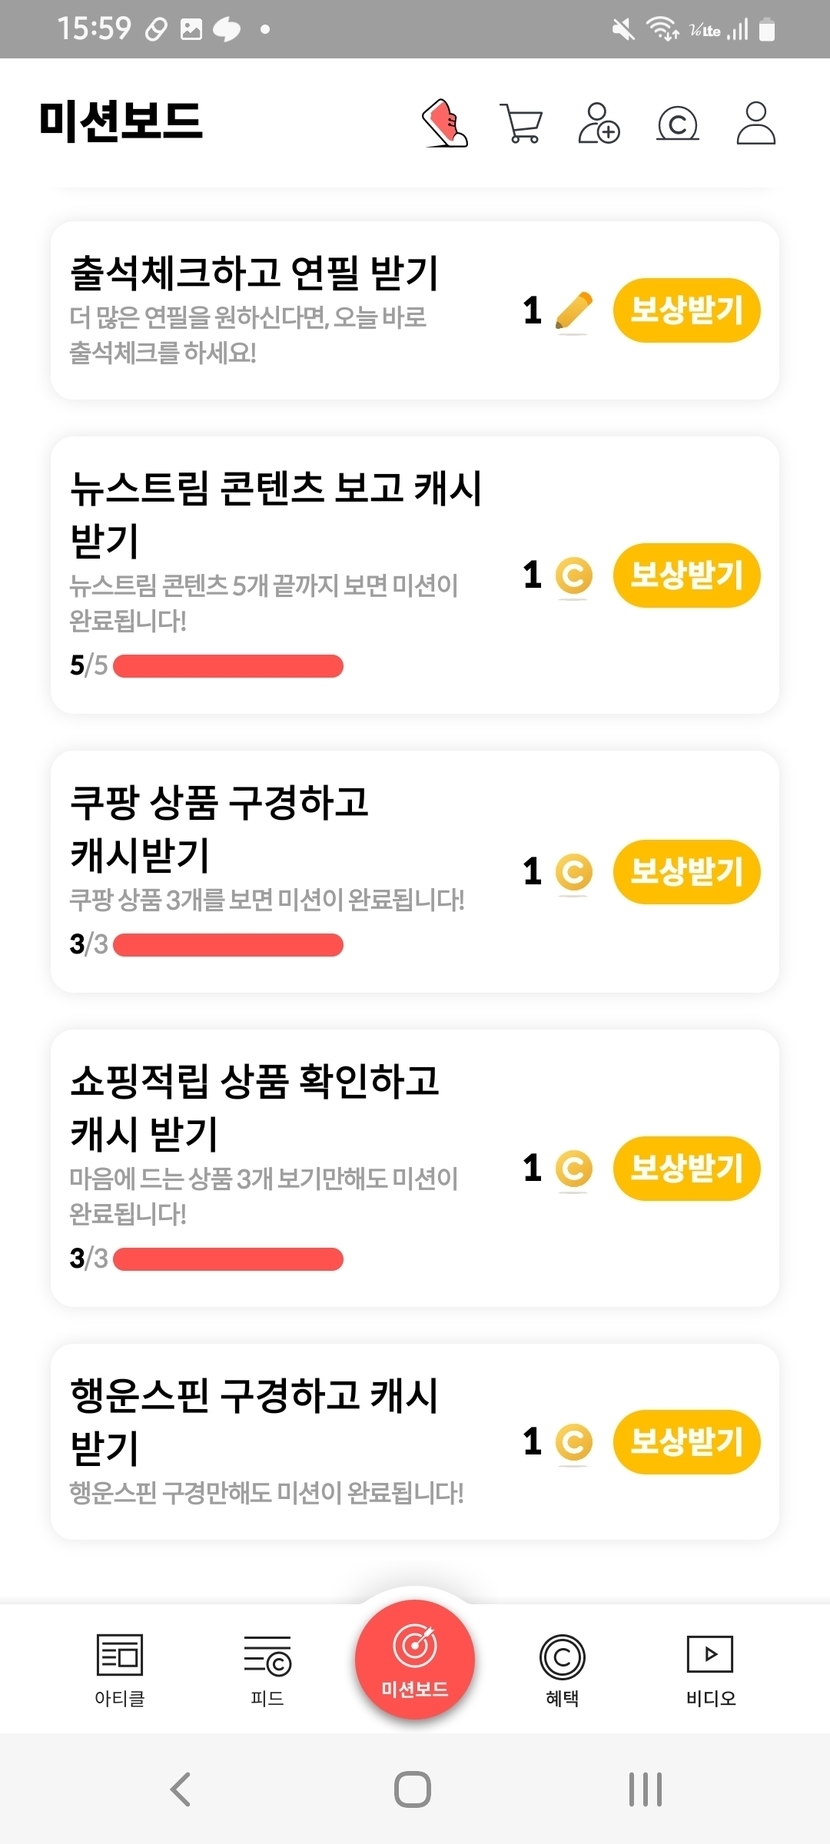Tap the pencil reward icon
This screenshot has width=830, height=1844.
click(x=573, y=311)
